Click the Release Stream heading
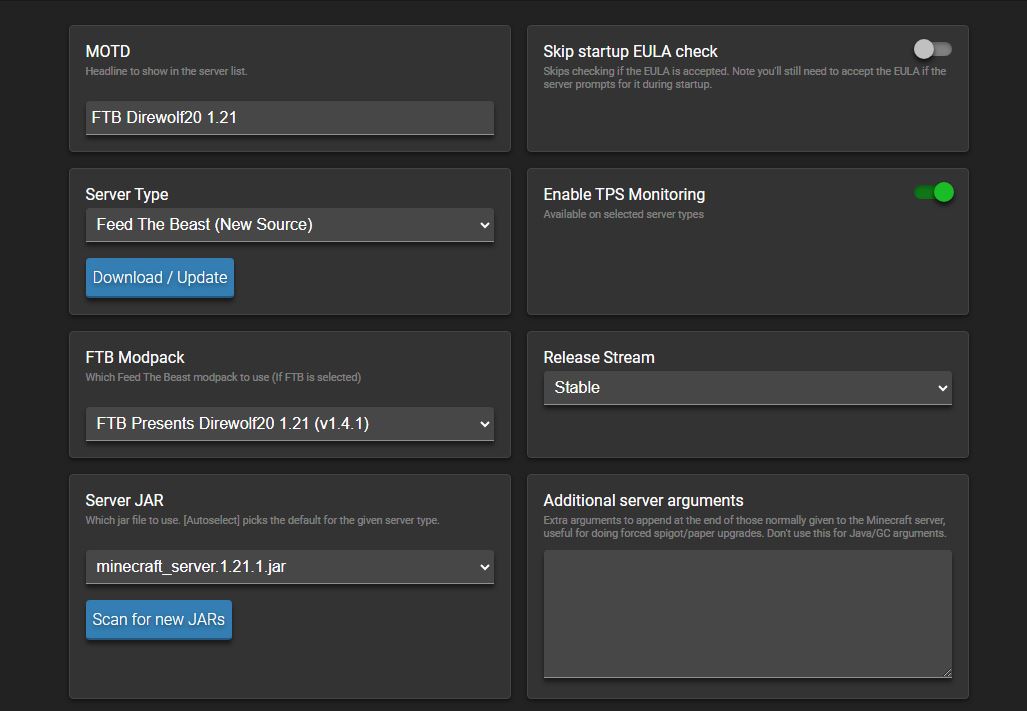This screenshot has height=711, width=1027. pyautogui.click(x=599, y=357)
